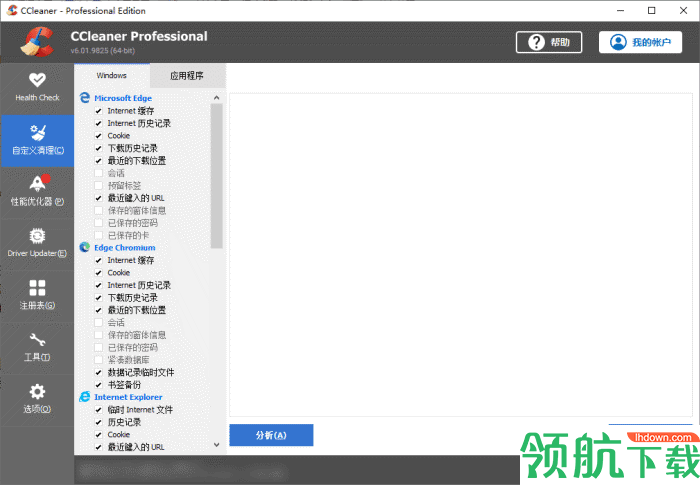Uncheck 临时 Internet 文件 checkbox

99,410
